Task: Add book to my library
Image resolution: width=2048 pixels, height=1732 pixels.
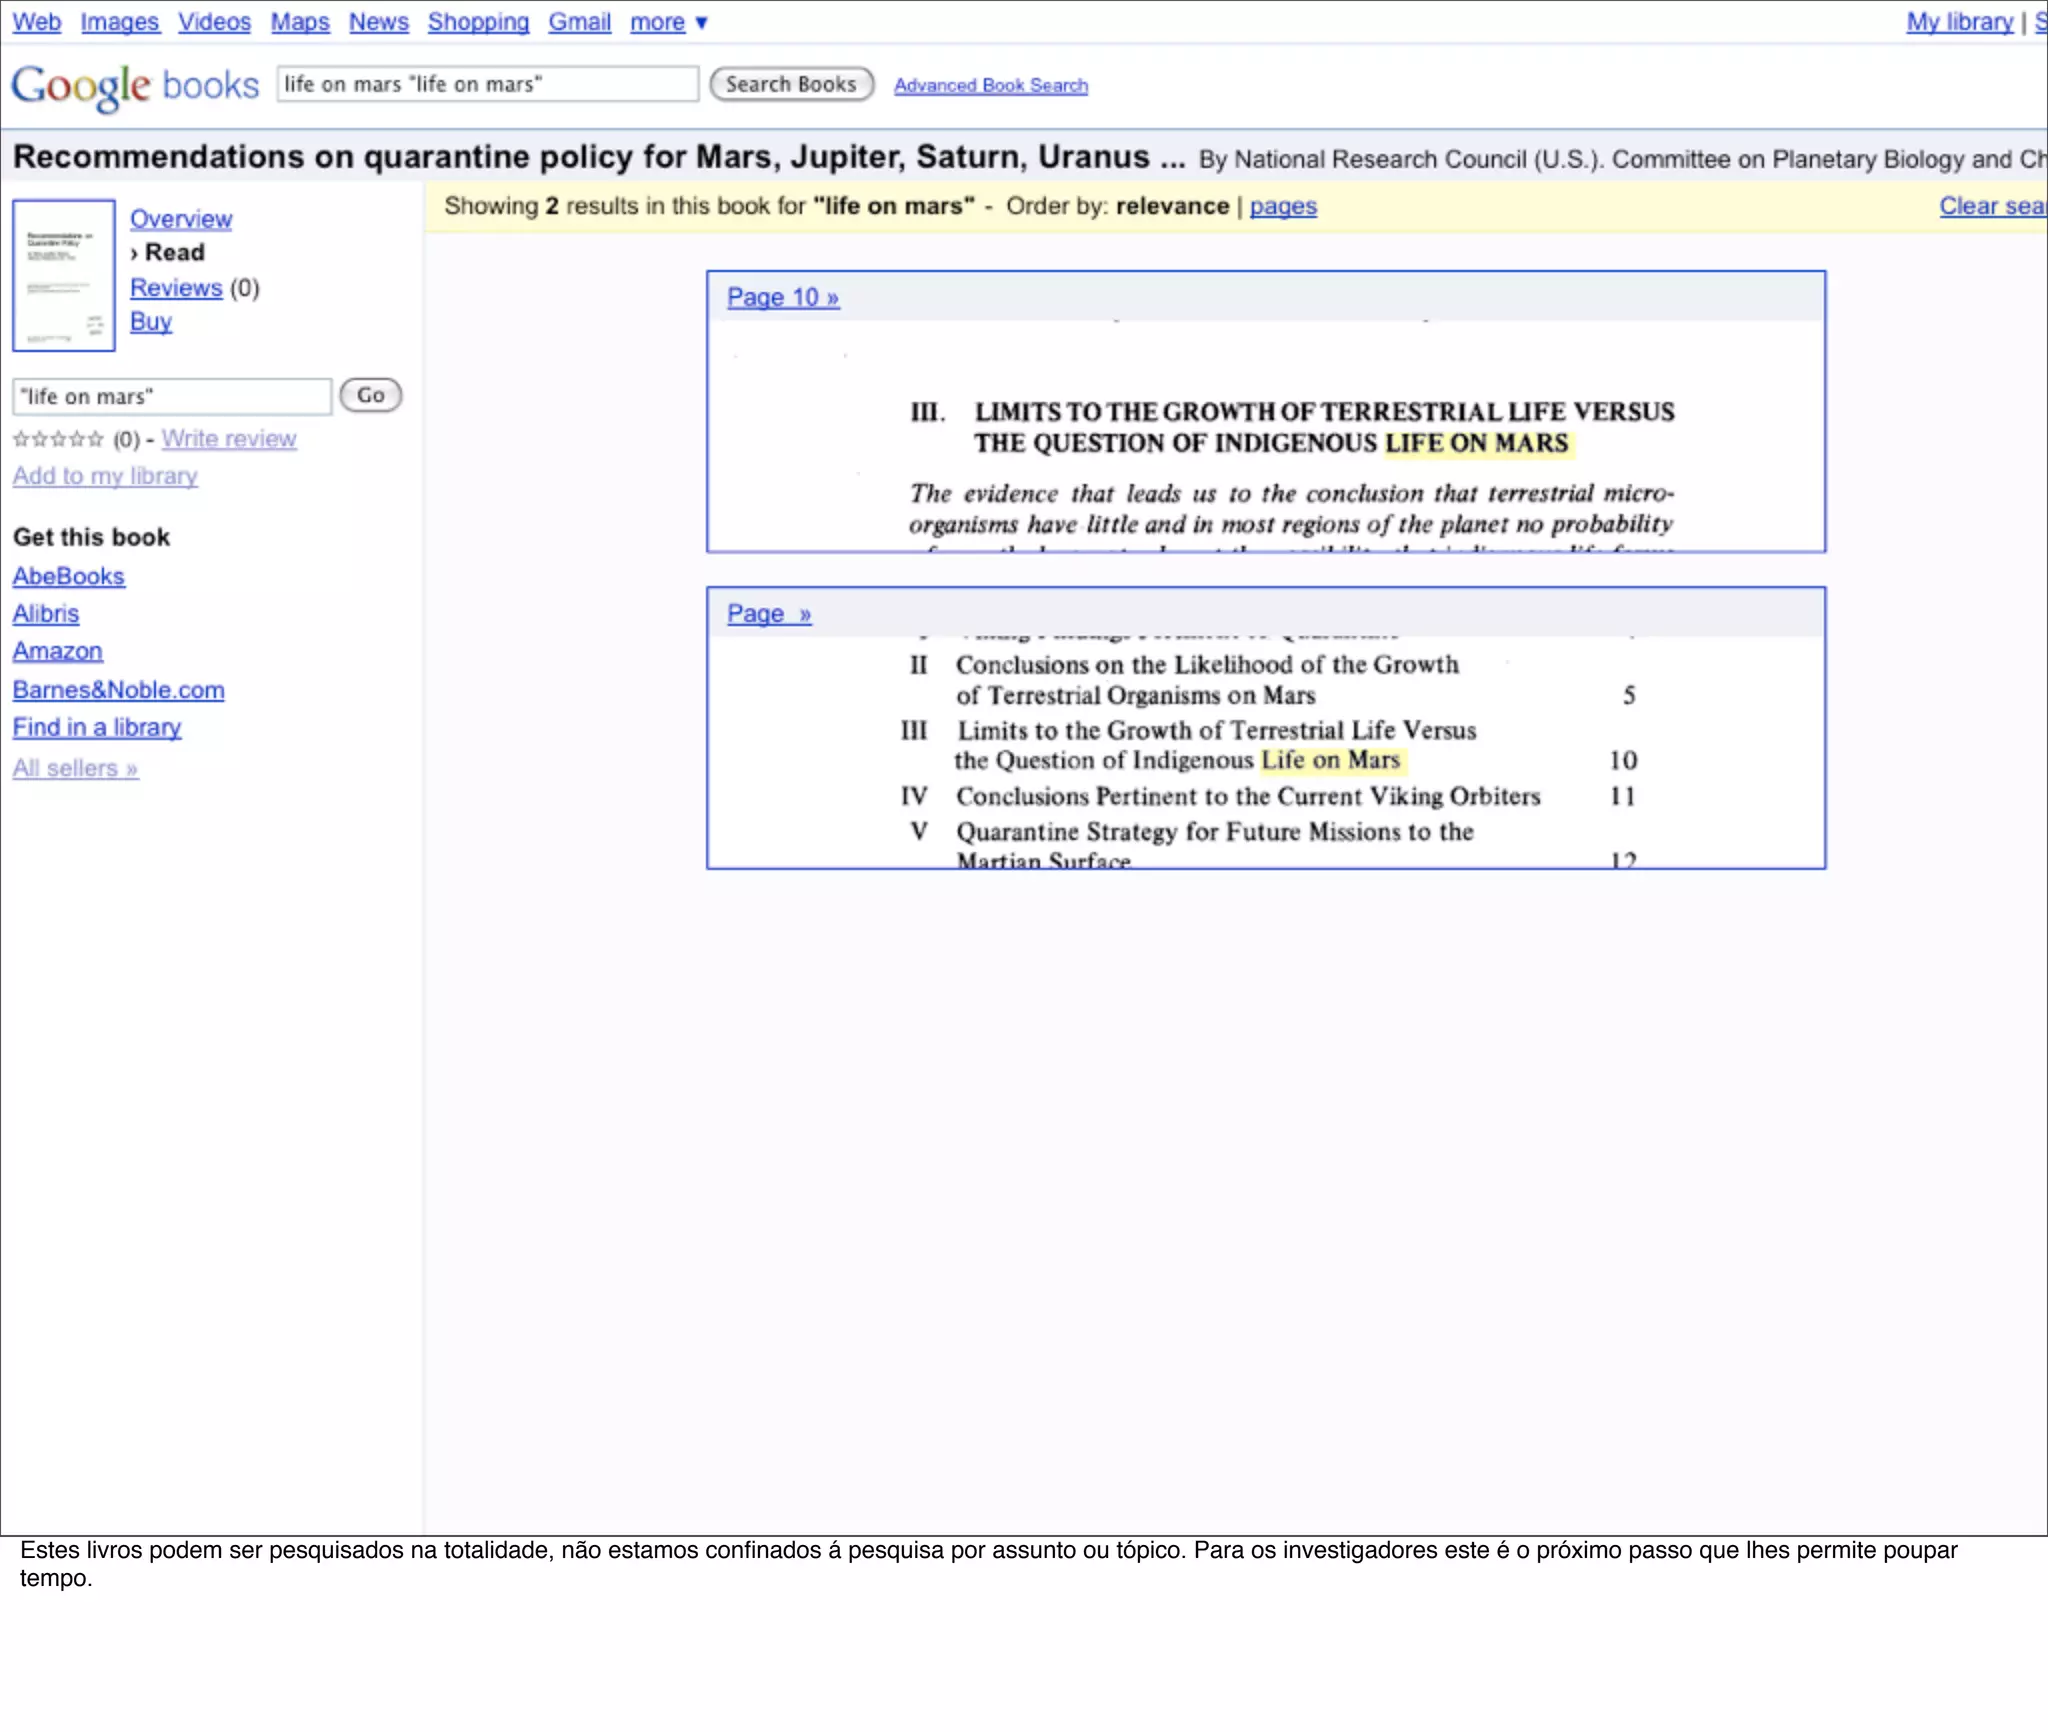Action: (x=105, y=476)
